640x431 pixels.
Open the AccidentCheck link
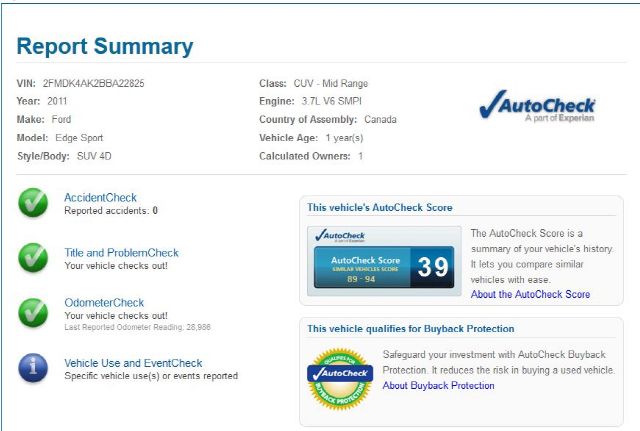click(x=100, y=198)
